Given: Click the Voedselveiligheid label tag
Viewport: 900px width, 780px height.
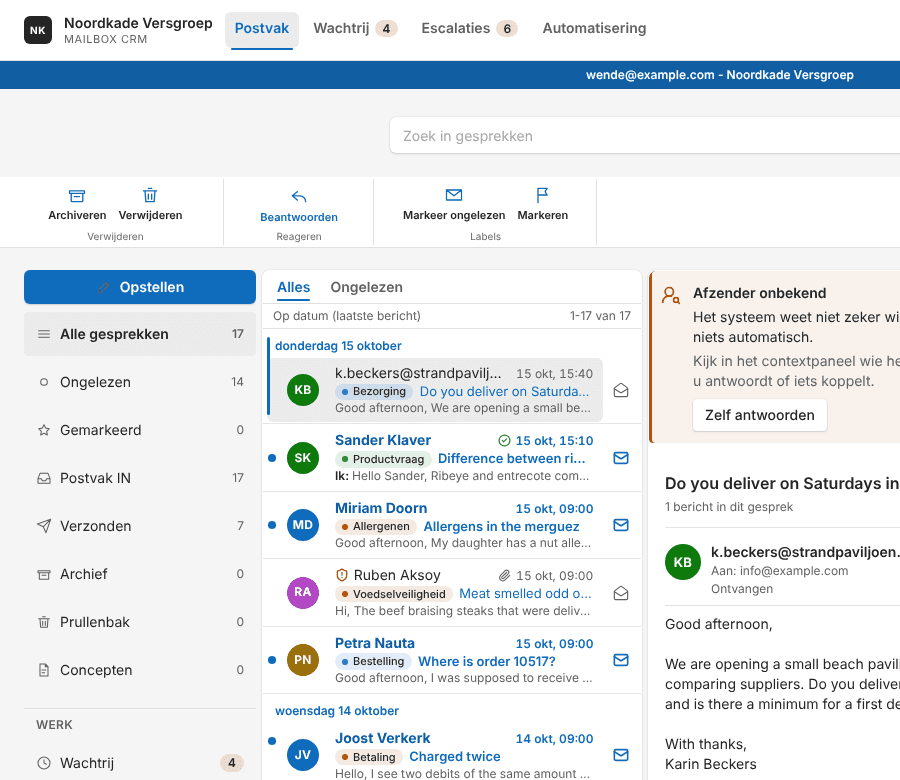Looking at the screenshot, I should point(393,594).
